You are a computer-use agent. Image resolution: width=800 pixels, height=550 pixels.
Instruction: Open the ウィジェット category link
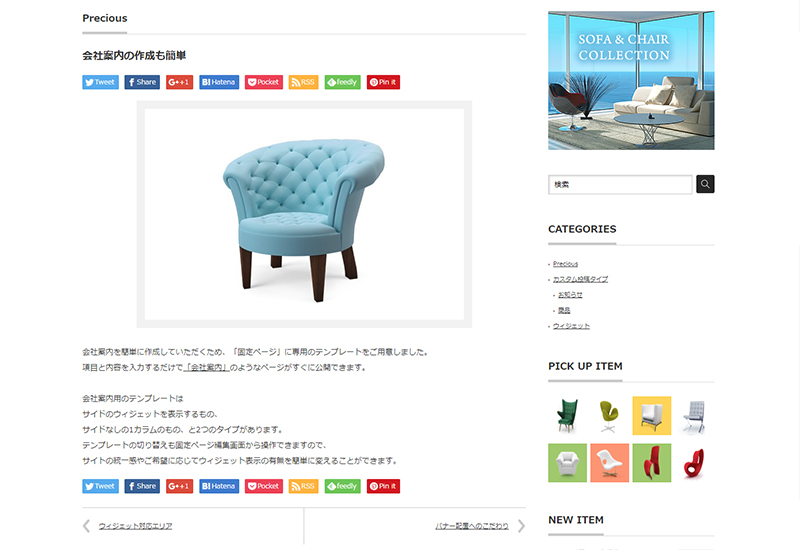571,326
